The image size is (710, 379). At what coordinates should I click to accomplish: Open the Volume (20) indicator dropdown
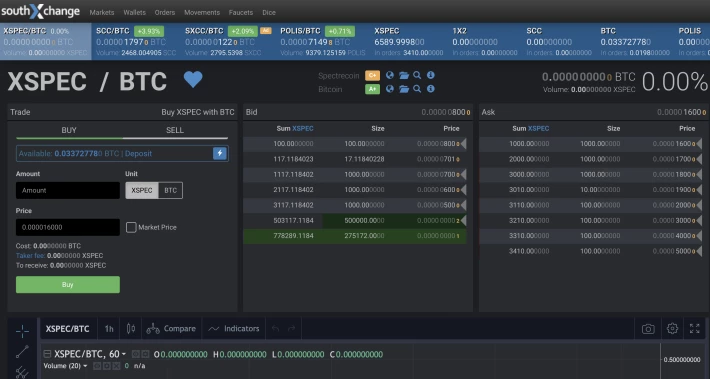tap(85, 366)
